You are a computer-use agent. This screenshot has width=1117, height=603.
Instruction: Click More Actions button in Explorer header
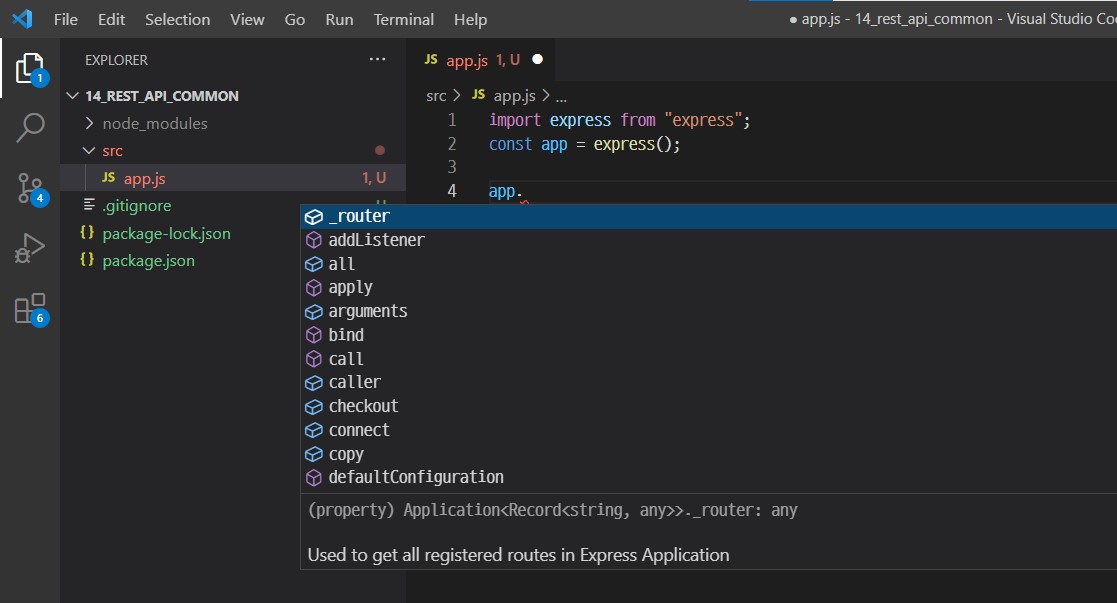[x=377, y=59]
